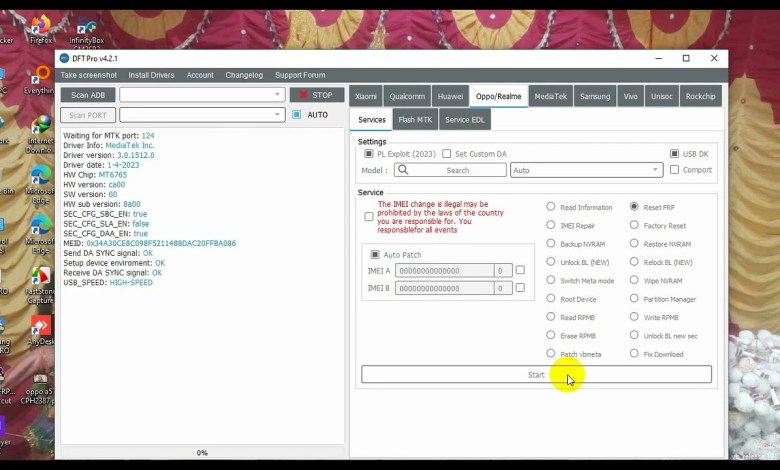Open Changelog menu item
Screen dimensions: 780x470
tap(244, 75)
